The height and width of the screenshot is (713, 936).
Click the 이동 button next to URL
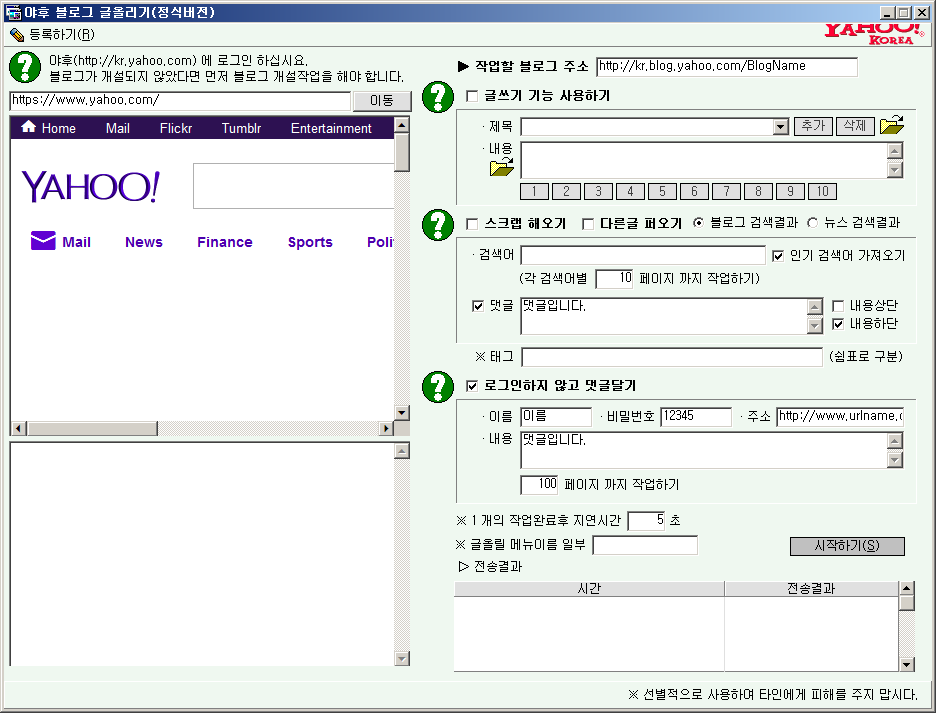pos(382,101)
